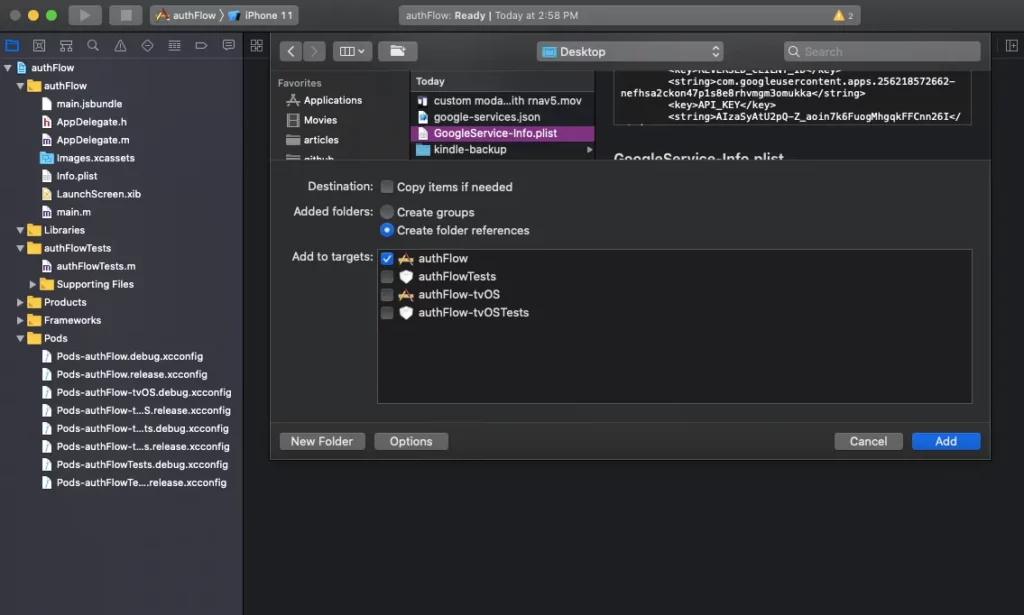1024x615 pixels.
Task: Open the Issue navigator warning icon
Action: (x=120, y=45)
